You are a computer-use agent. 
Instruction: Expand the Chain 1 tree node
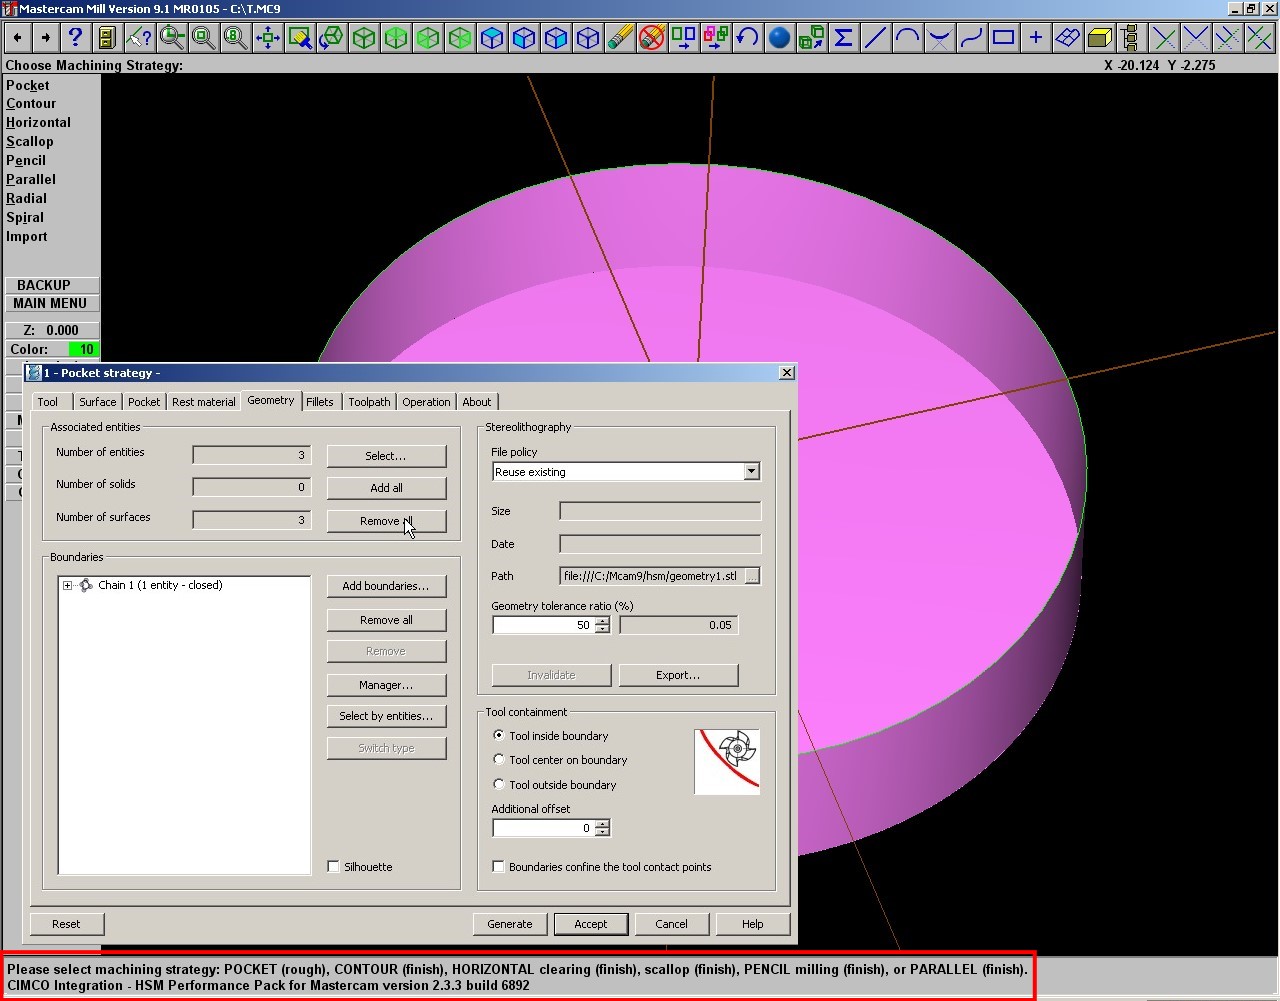pyautogui.click(x=67, y=586)
